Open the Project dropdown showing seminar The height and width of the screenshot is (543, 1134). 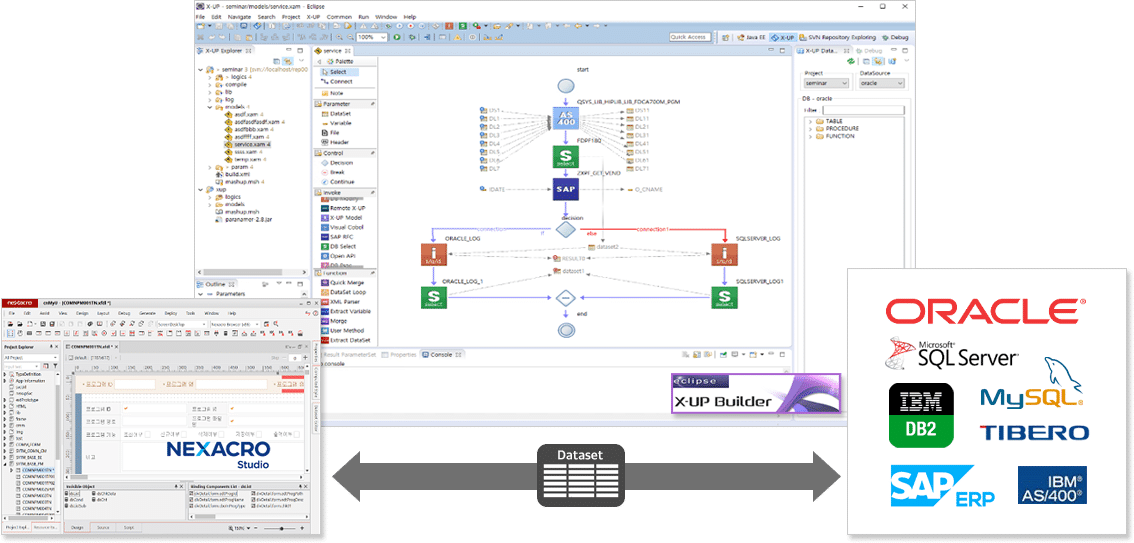tap(827, 83)
